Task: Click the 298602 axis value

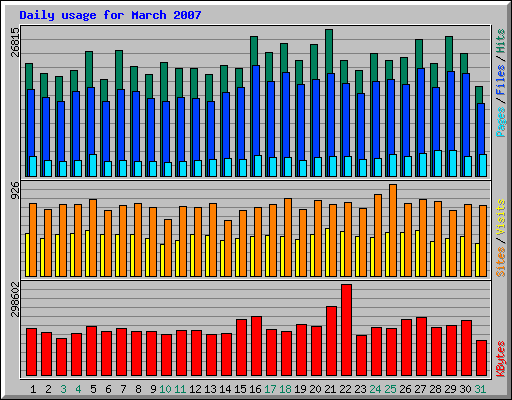Action: click(15, 299)
